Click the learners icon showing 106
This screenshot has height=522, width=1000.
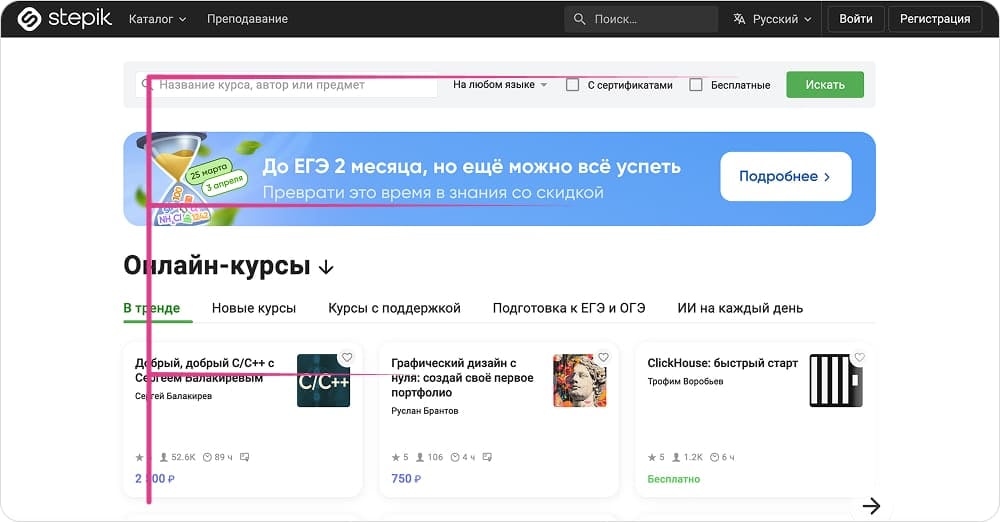[x=420, y=457]
